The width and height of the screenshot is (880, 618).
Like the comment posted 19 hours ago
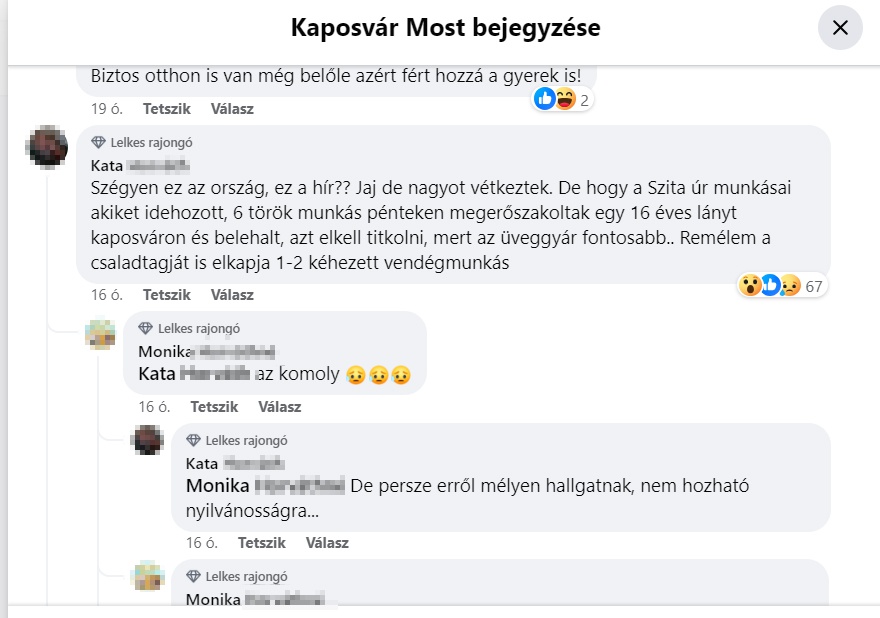[x=167, y=109]
